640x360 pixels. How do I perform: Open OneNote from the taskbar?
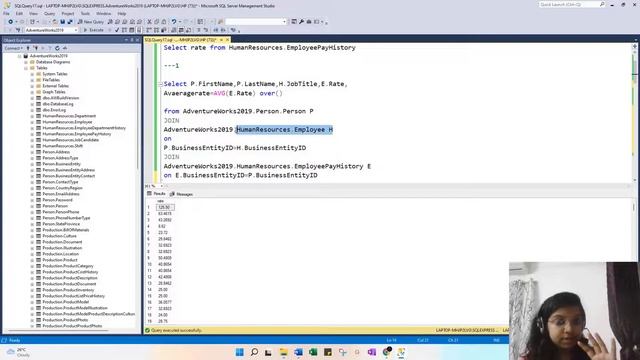click(x=372, y=352)
